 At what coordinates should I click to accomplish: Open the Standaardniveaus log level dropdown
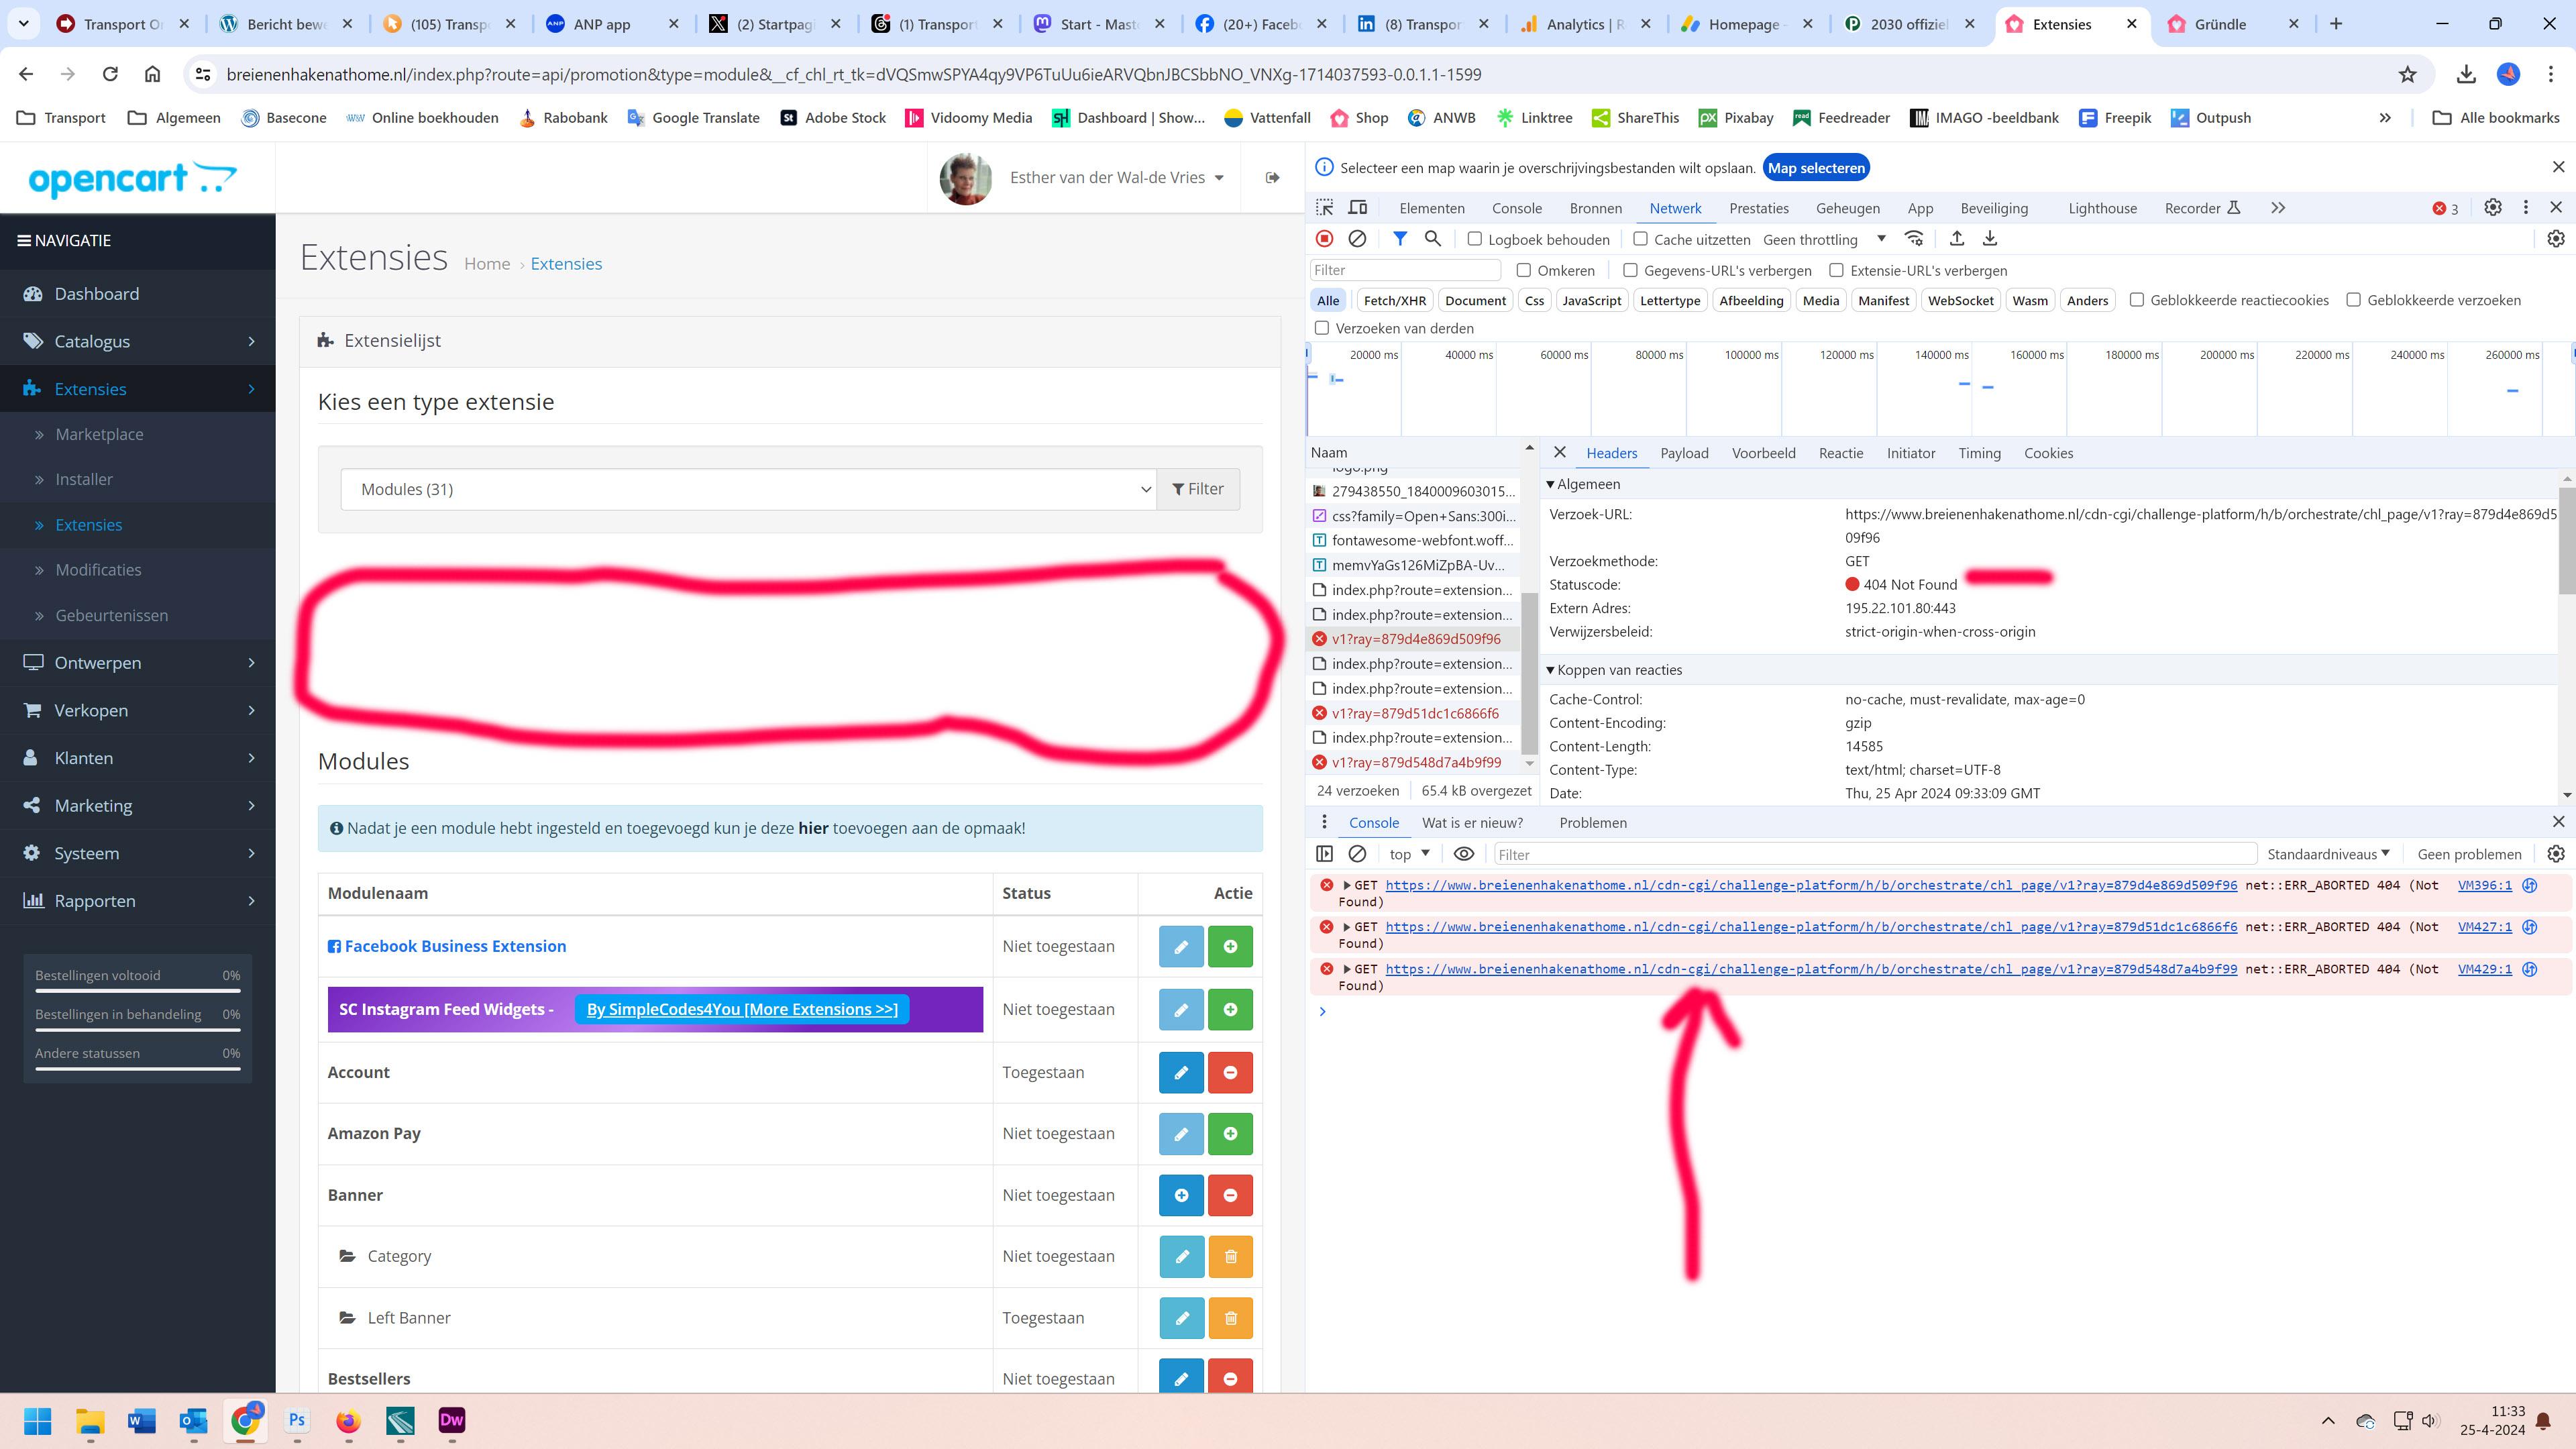point(2328,854)
